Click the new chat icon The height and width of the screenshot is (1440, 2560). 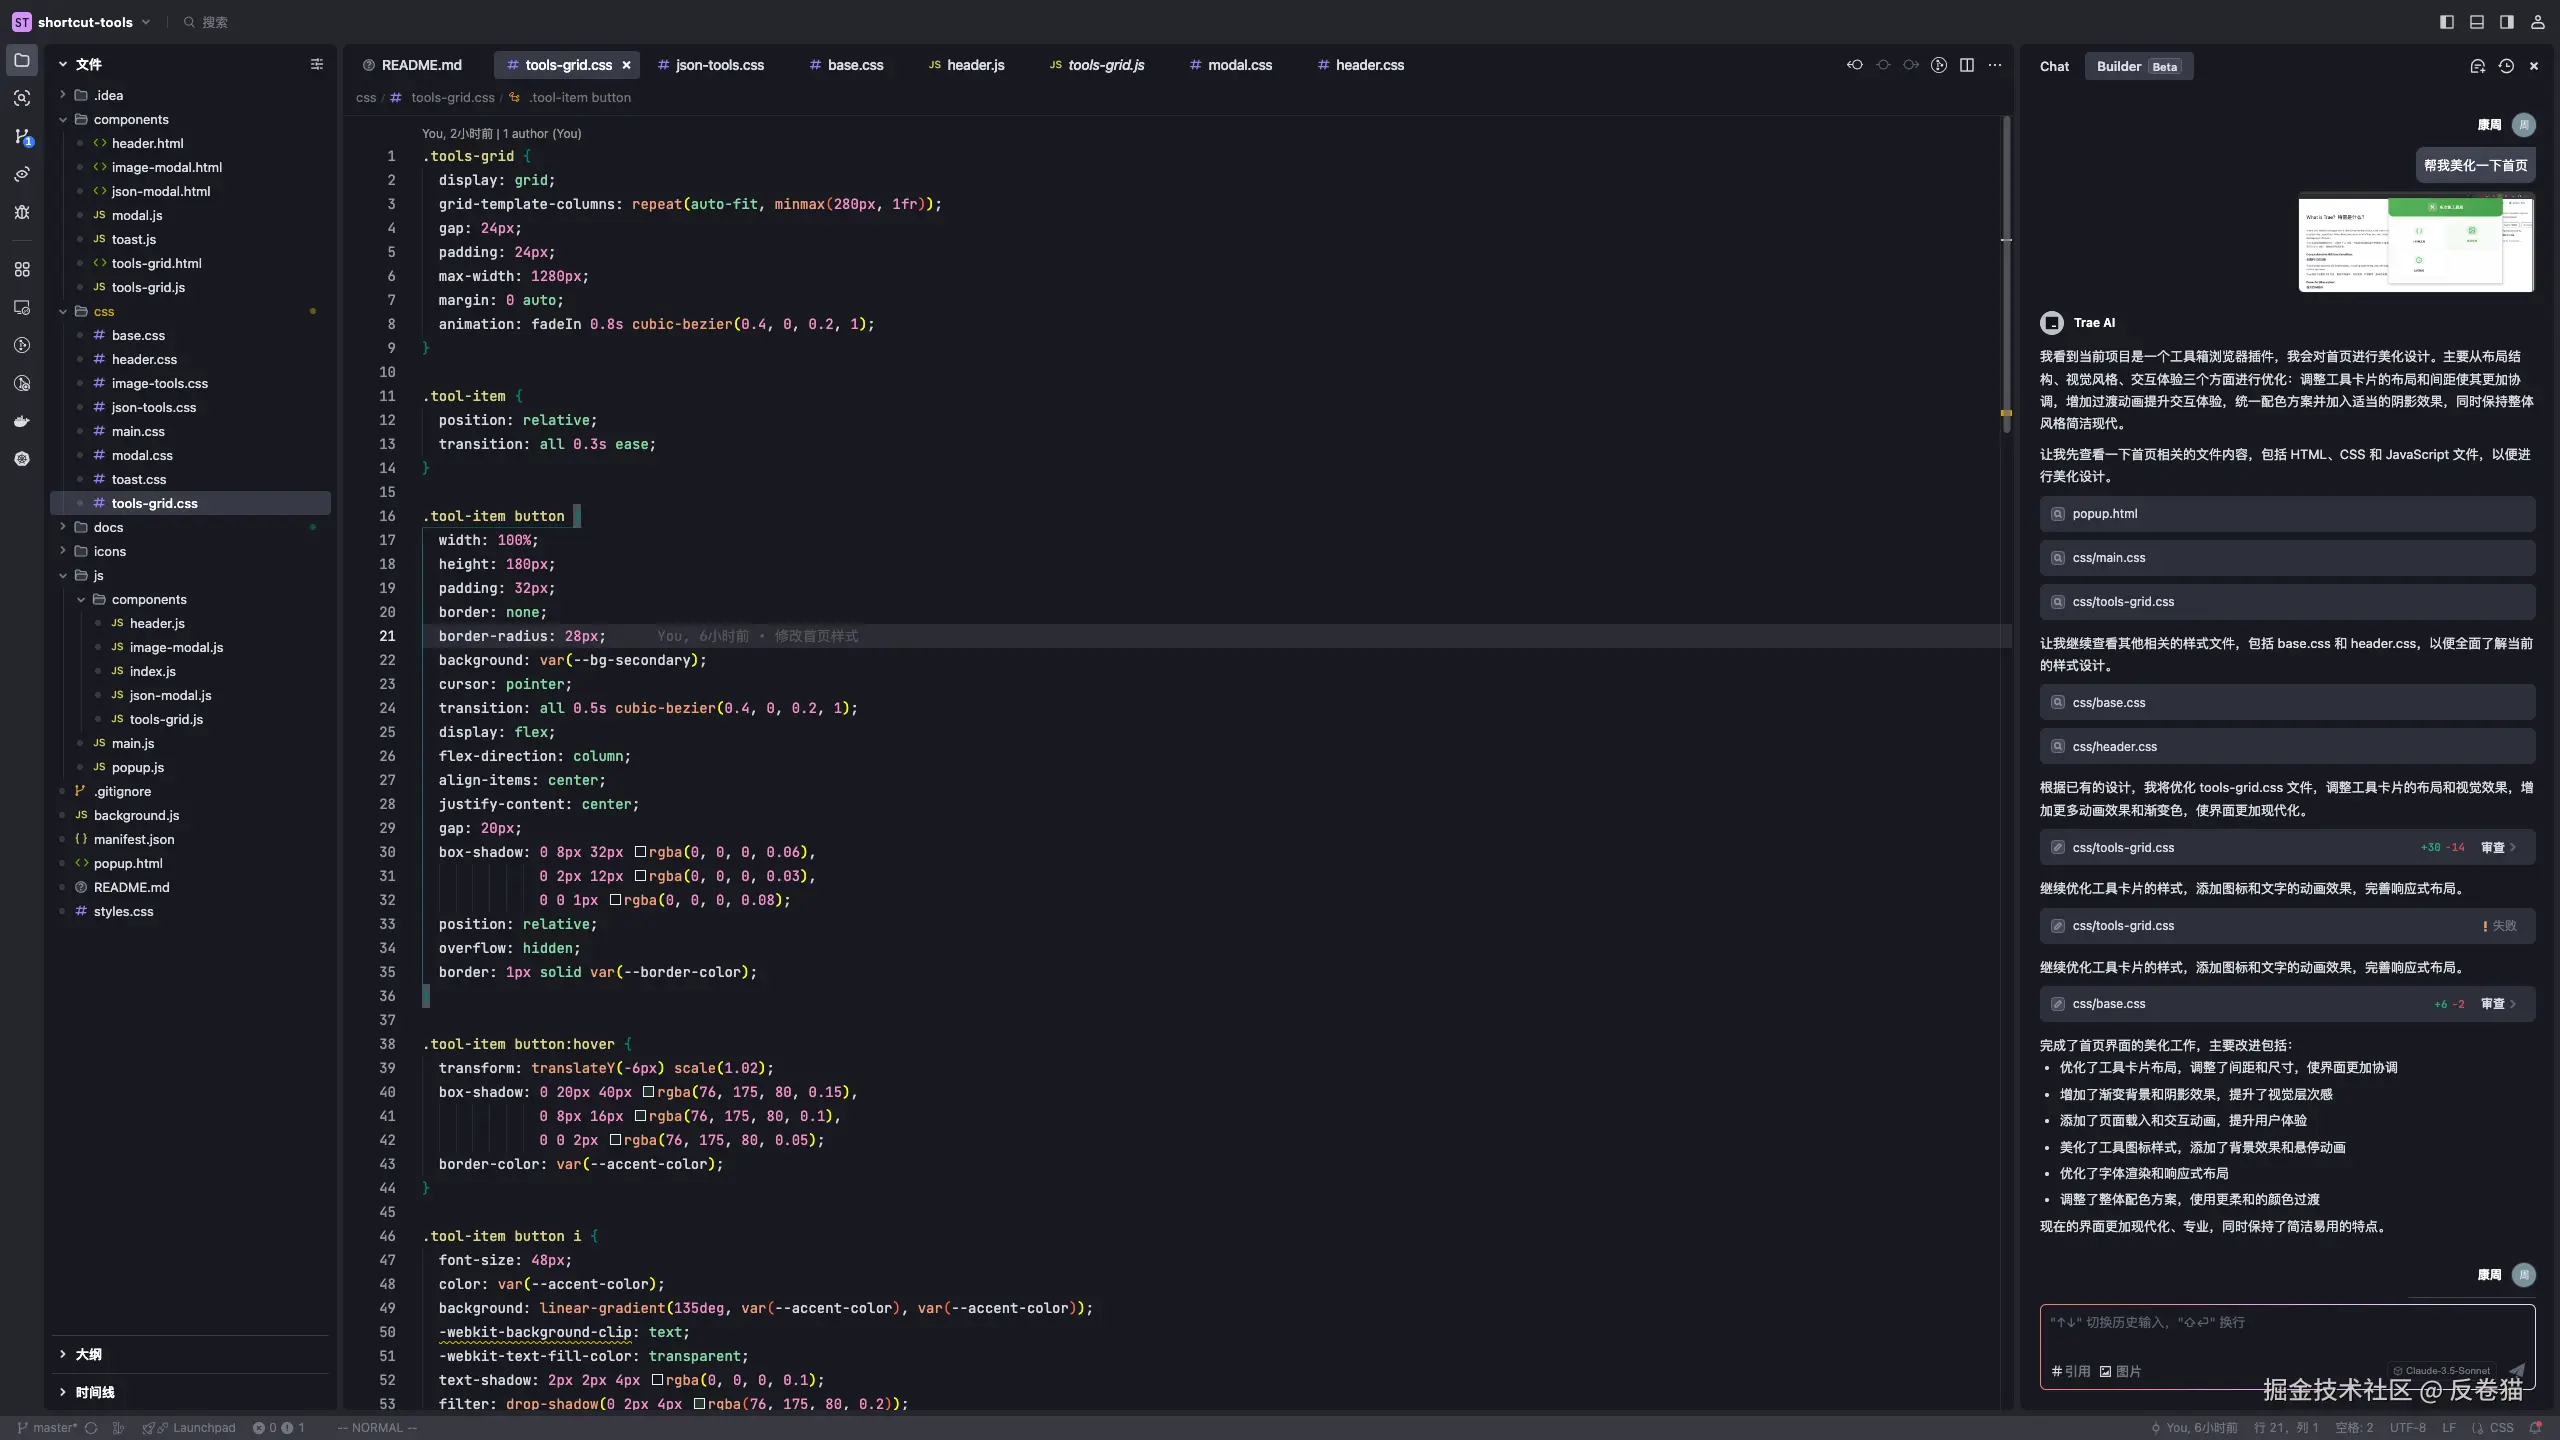[x=2477, y=66]
